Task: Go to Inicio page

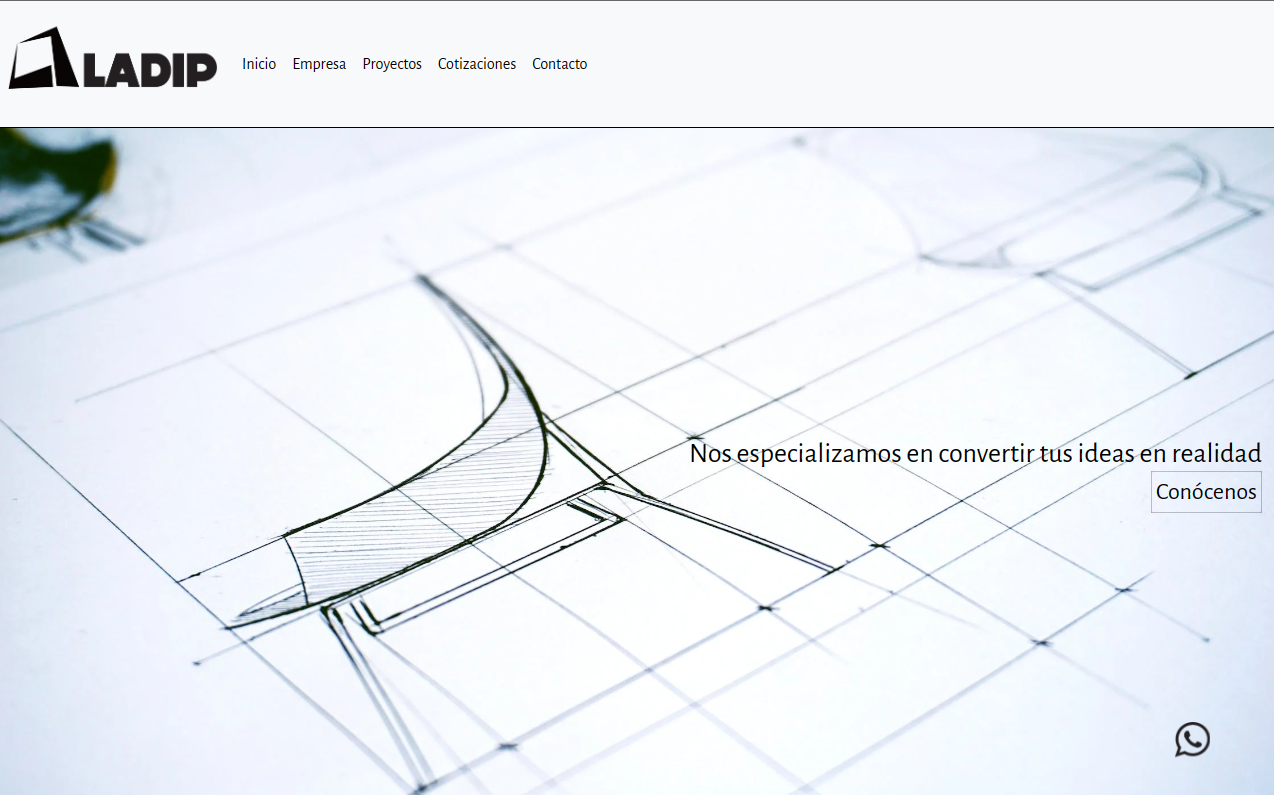Action: pos(259,64)
